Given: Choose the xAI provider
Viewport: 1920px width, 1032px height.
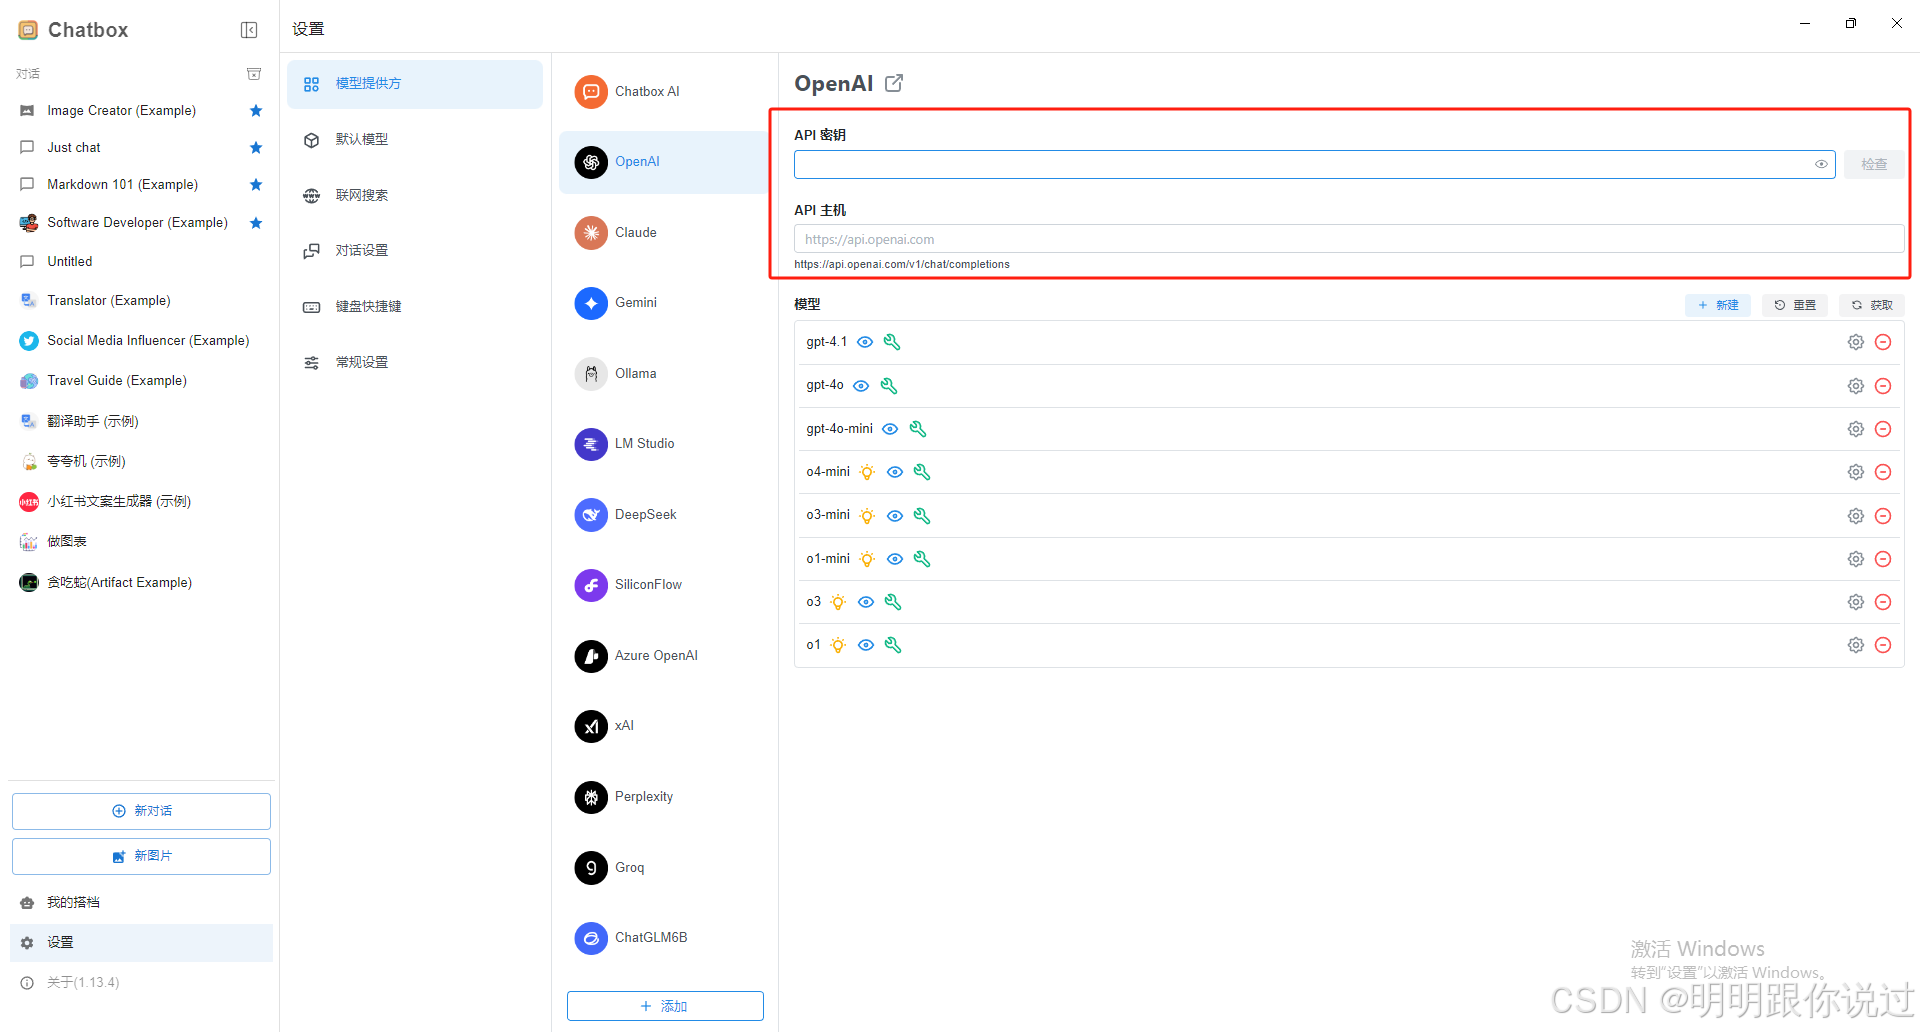Looking at the screenshot, I should click(664, 725).
